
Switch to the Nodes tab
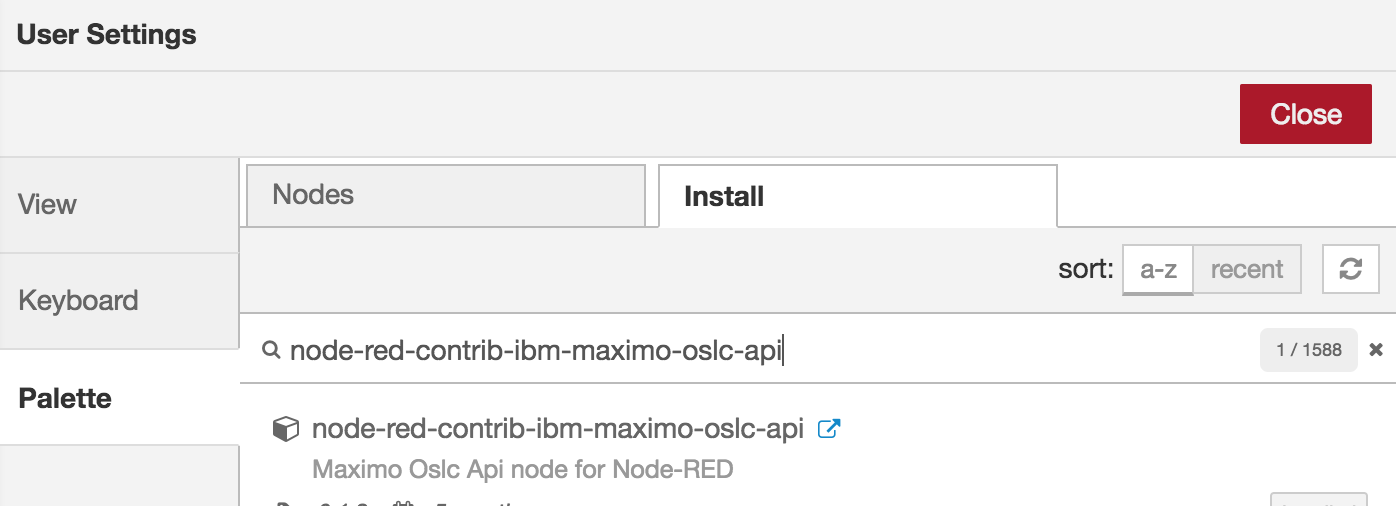tap(446, 195)
